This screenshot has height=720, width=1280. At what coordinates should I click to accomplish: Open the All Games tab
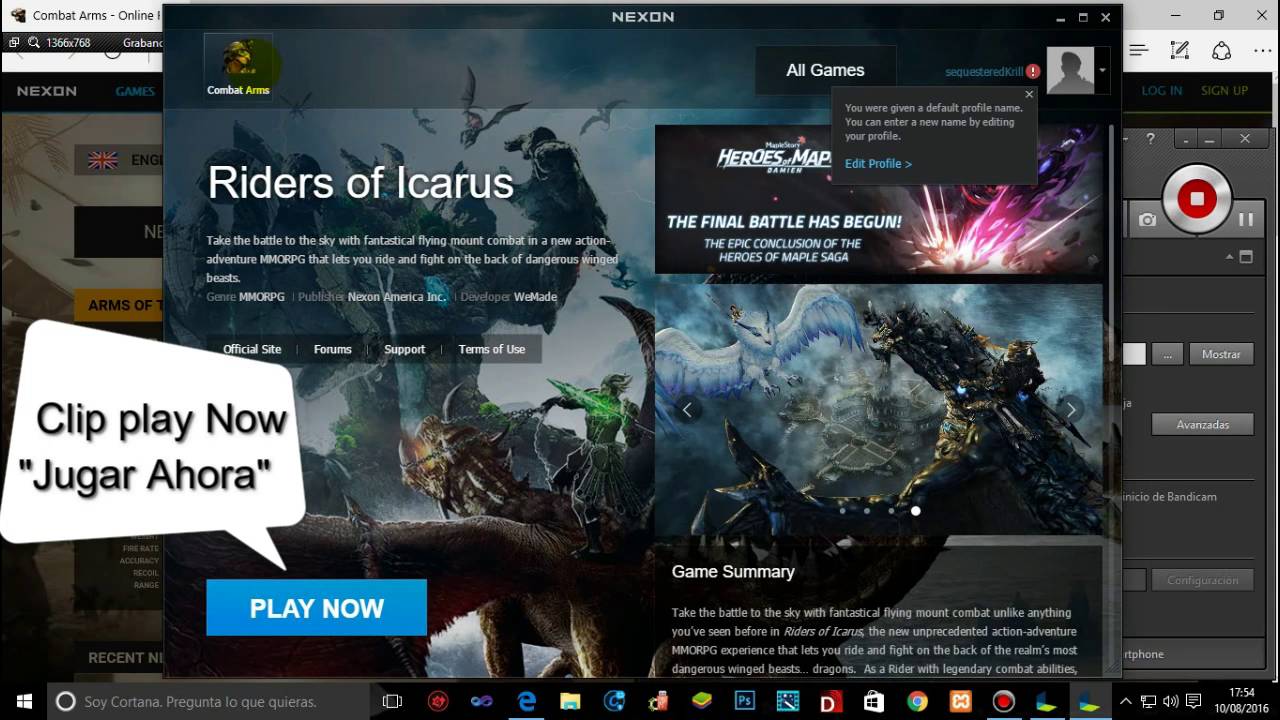(825, 70)
